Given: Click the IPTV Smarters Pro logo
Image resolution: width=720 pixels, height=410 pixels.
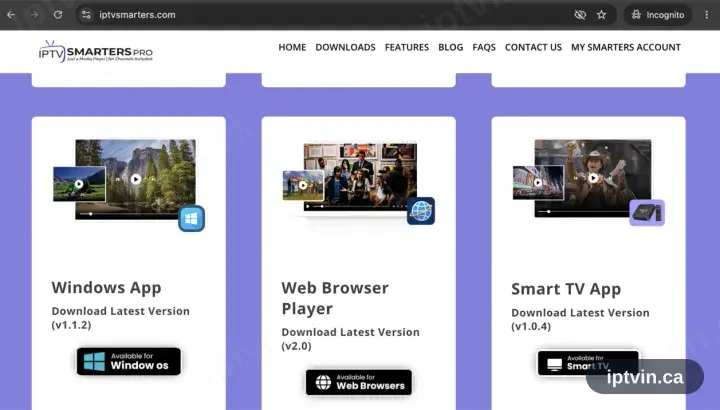Looking at the screenshot, I should [x=96, y=51].
